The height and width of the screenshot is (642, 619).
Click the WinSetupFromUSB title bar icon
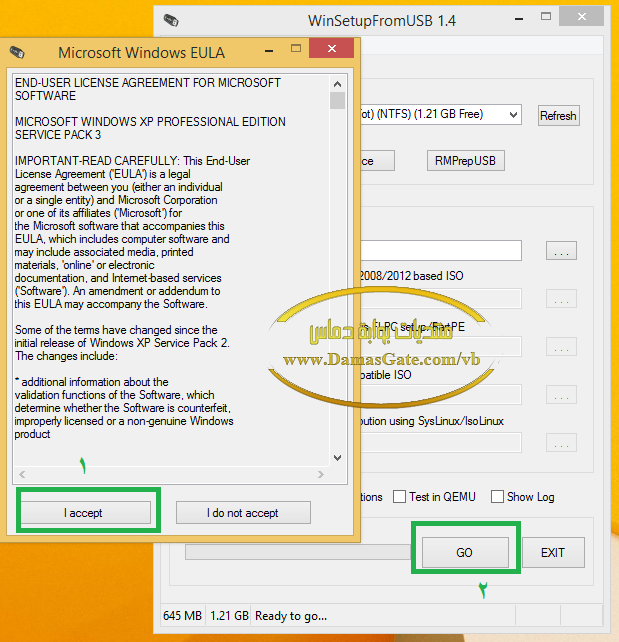click(x=171, y=20)
